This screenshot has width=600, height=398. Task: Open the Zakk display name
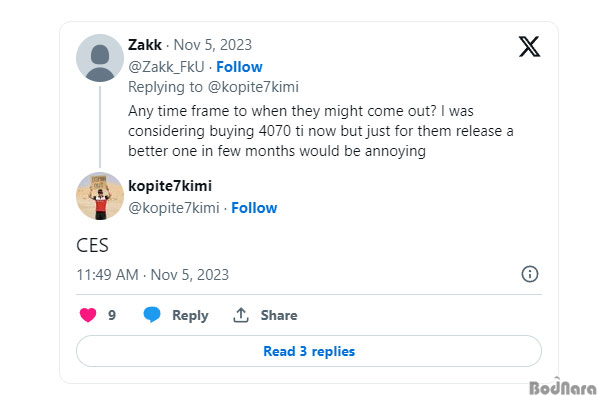point(145,45)
